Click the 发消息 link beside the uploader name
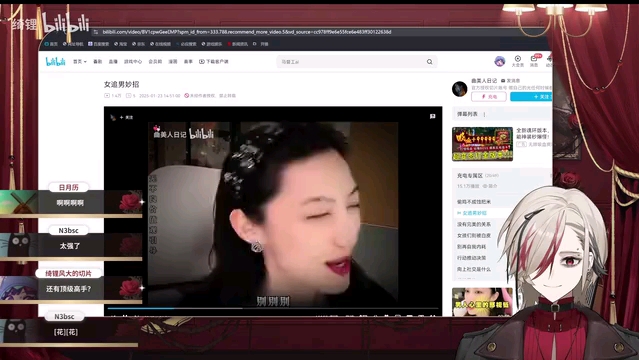This screenshot has height=360, width=639. tap(510, 81)
